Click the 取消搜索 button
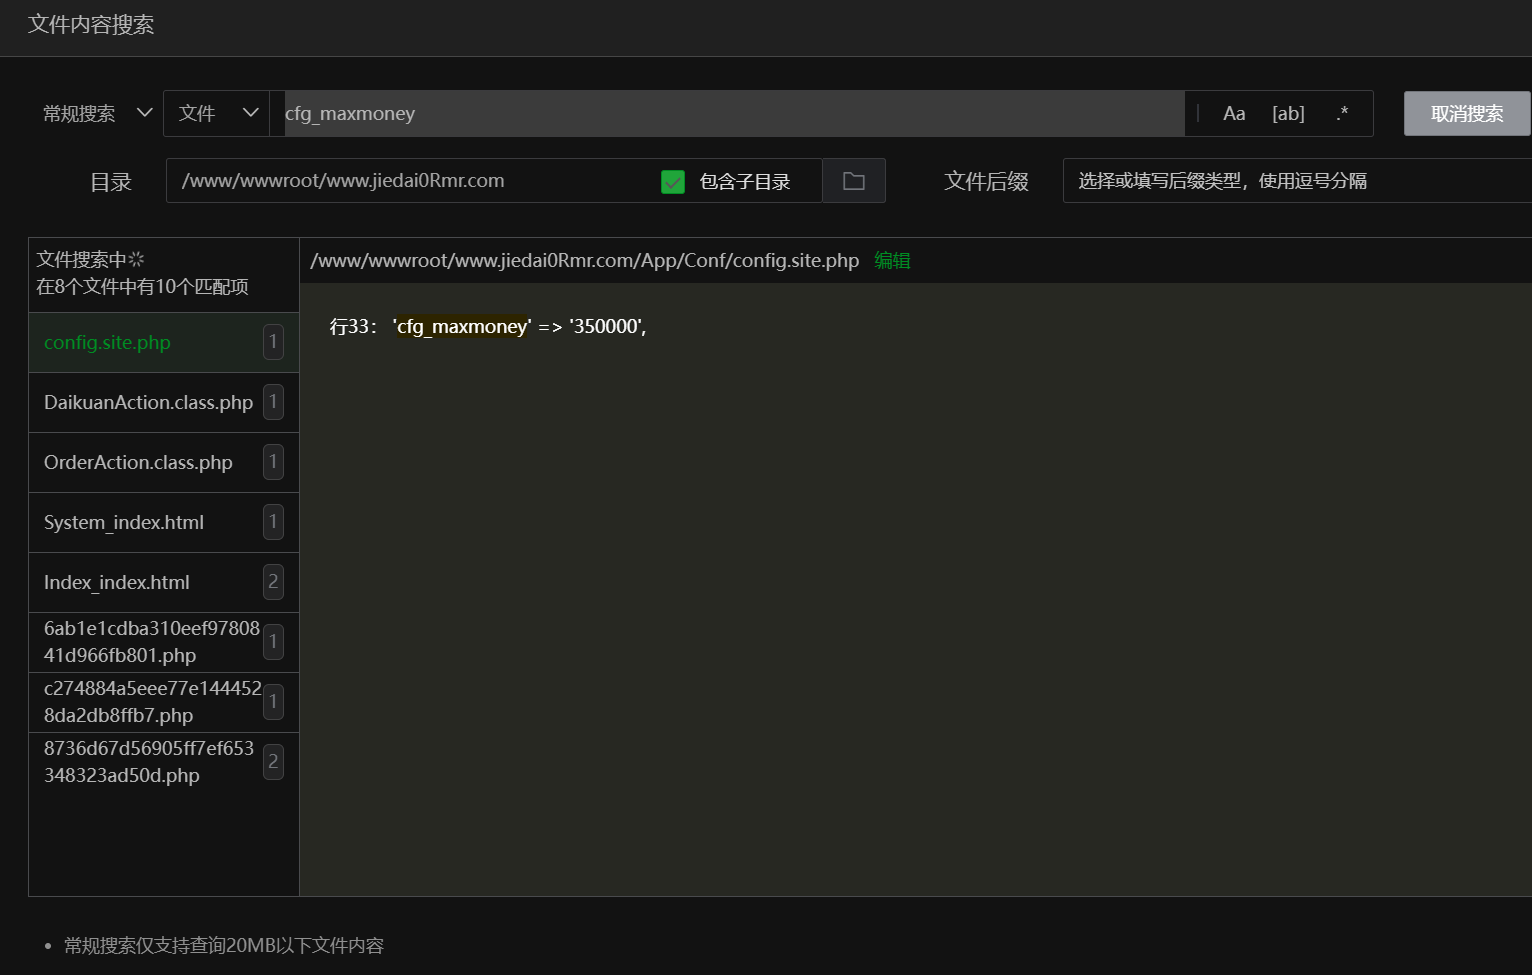This screenshot has height=975, width=1532. pyautogui.click(x=1466, y=114)
